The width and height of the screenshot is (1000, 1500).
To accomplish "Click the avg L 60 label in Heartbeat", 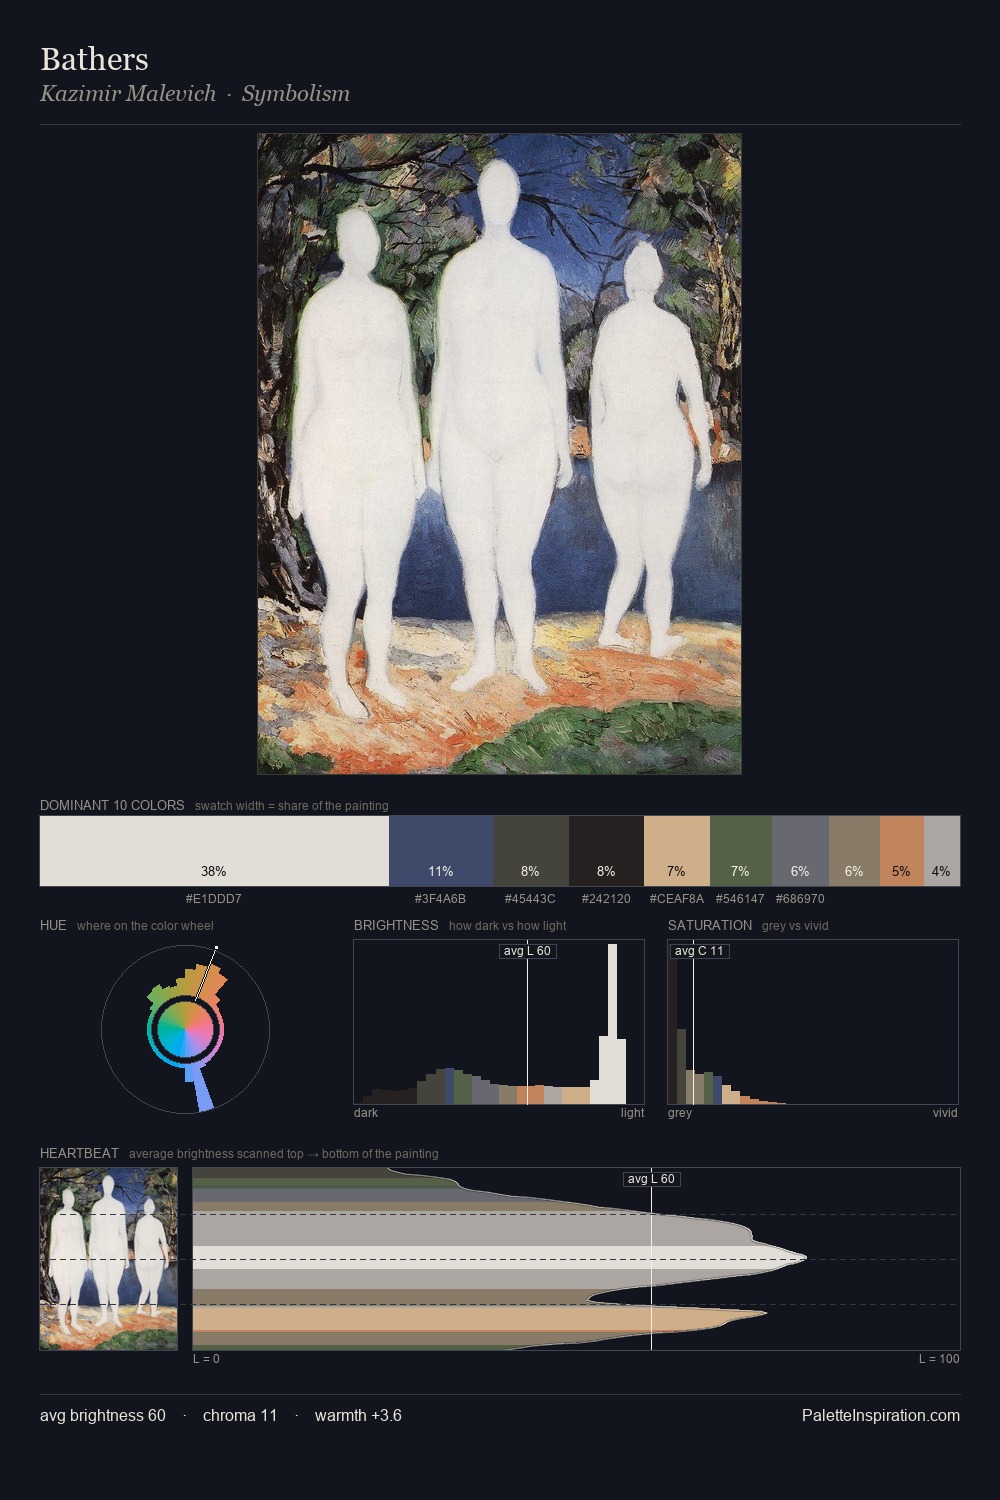I will pos(651,1179).
